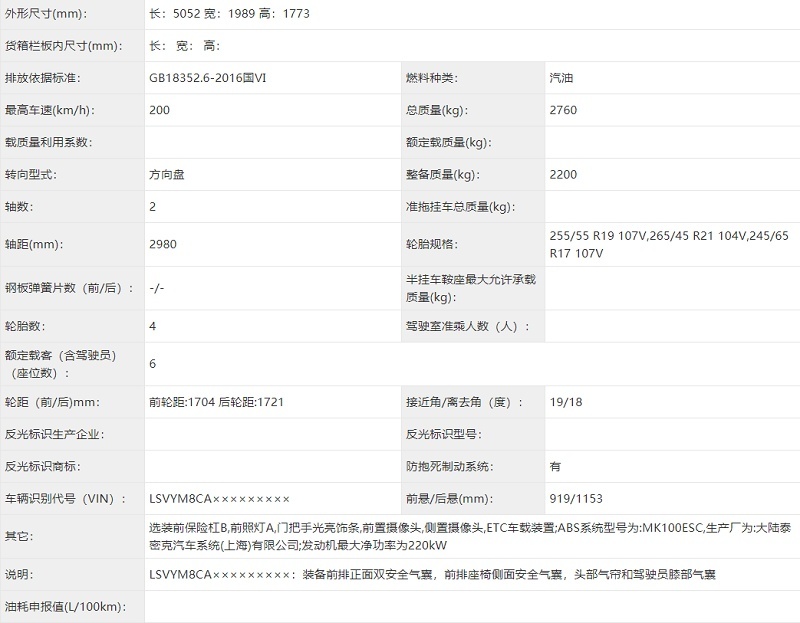Click the 总质量(kg) label
The image size is (800, 623).
click(437, 110)
